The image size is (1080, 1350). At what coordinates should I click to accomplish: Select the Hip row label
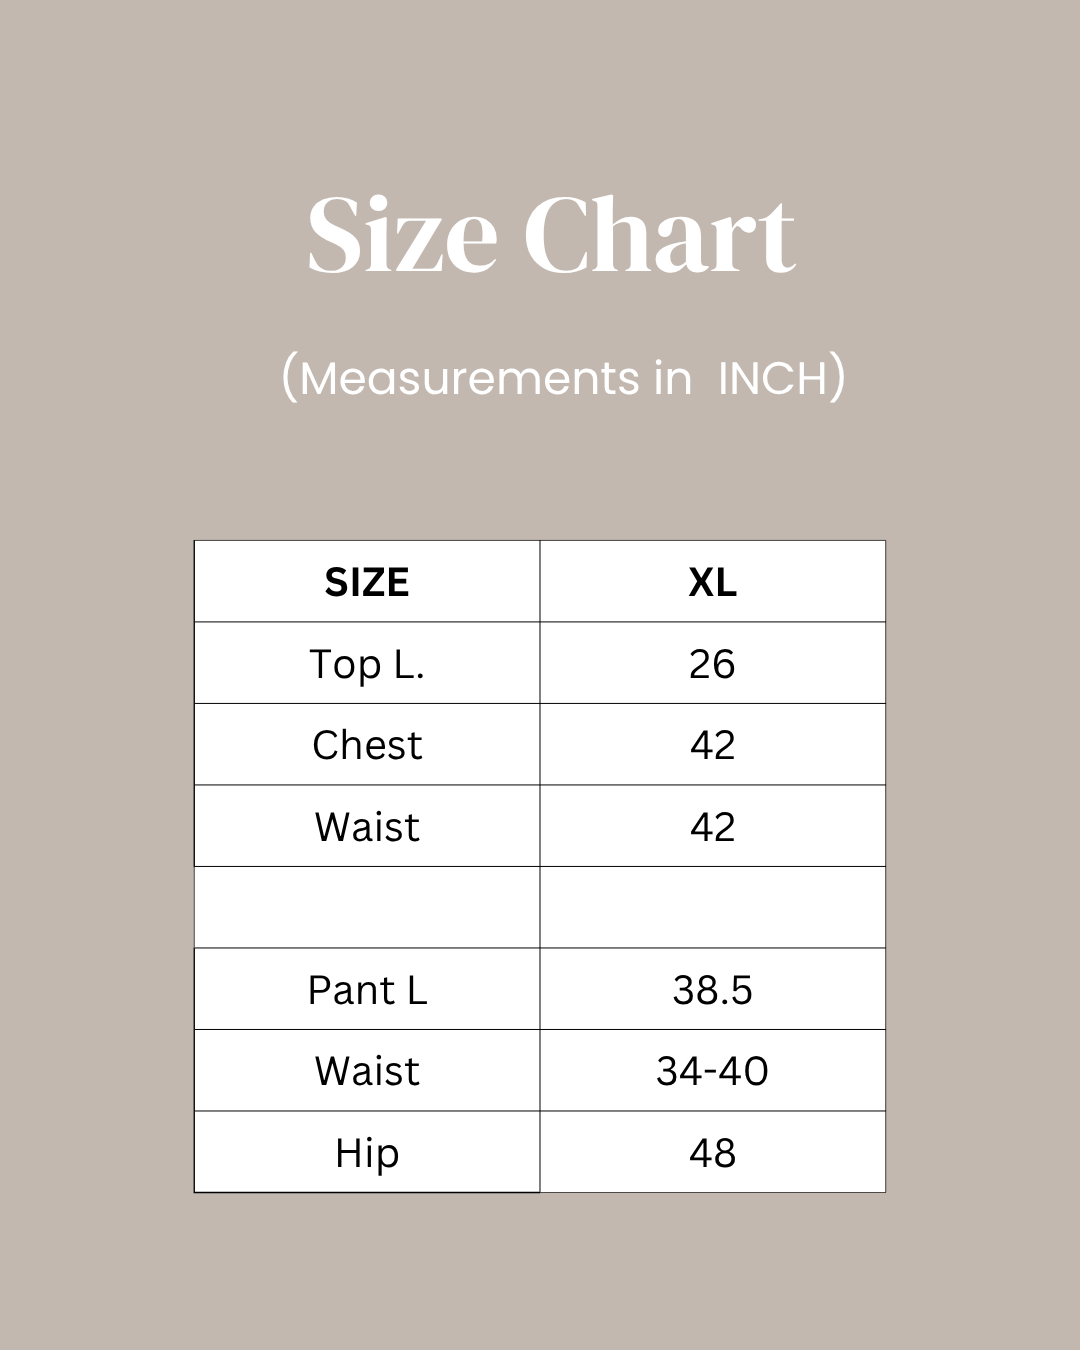[x=367, y=1153]
